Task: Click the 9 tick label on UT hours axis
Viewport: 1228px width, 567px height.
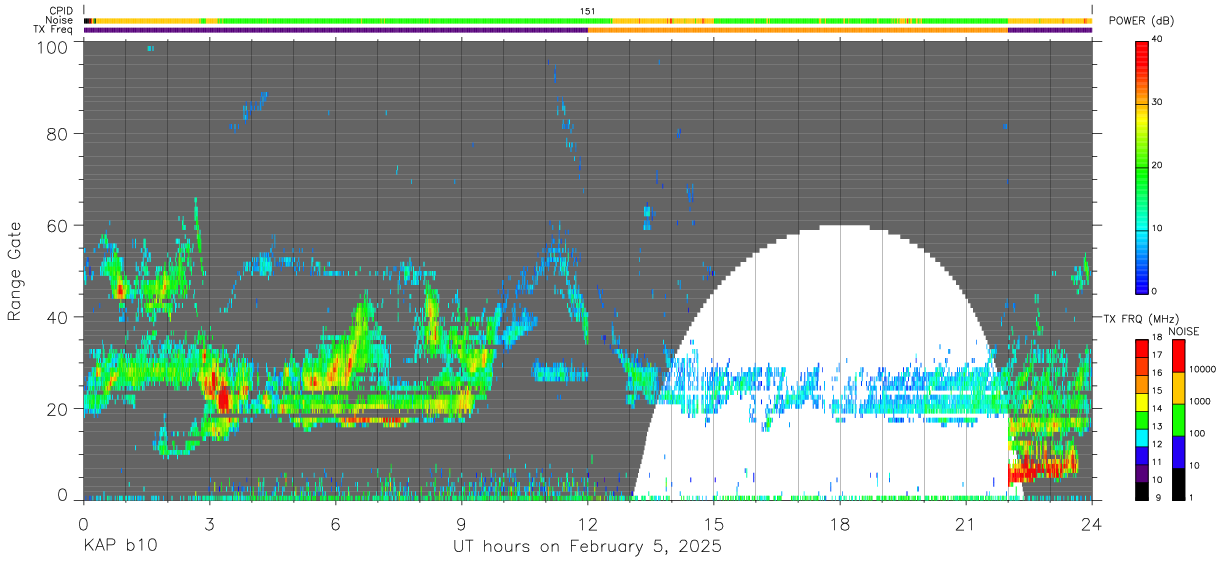Action: tap(461, 525)
